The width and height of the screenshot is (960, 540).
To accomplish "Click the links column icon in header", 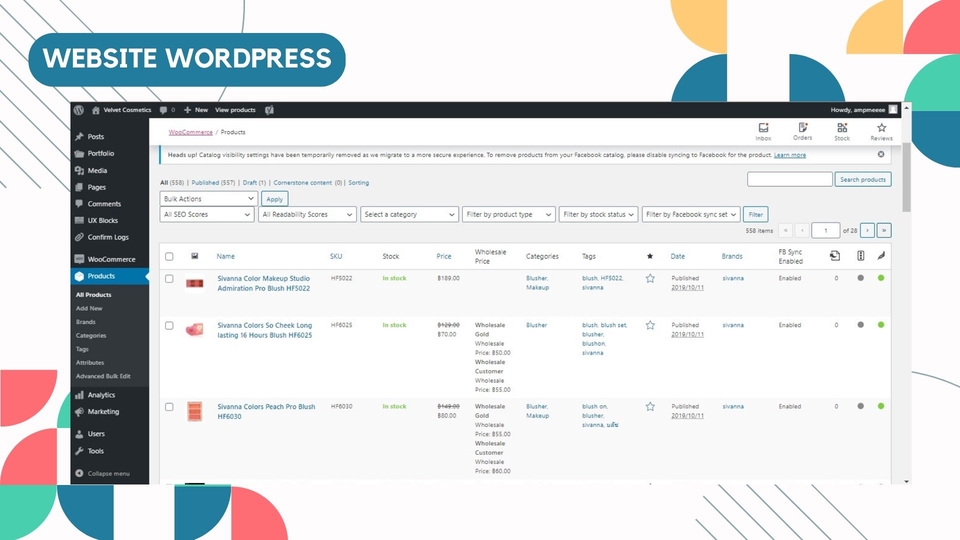I will tap(835, 256).
